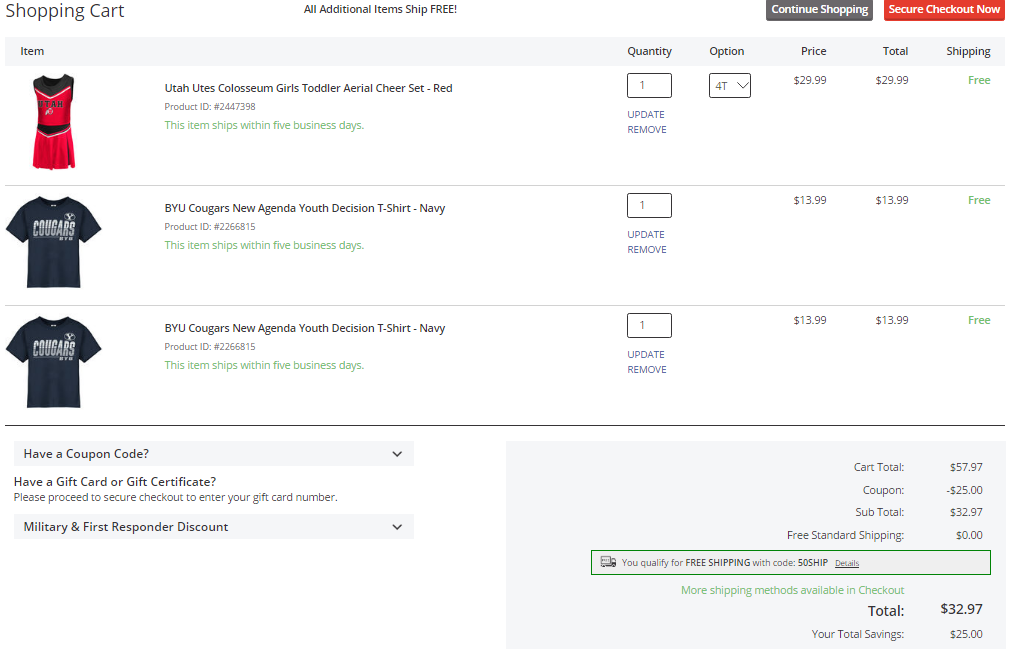Remove the second BYU Cougars T-shirt
Viewport: 1010px width, 649px height.
click(647, 370)
